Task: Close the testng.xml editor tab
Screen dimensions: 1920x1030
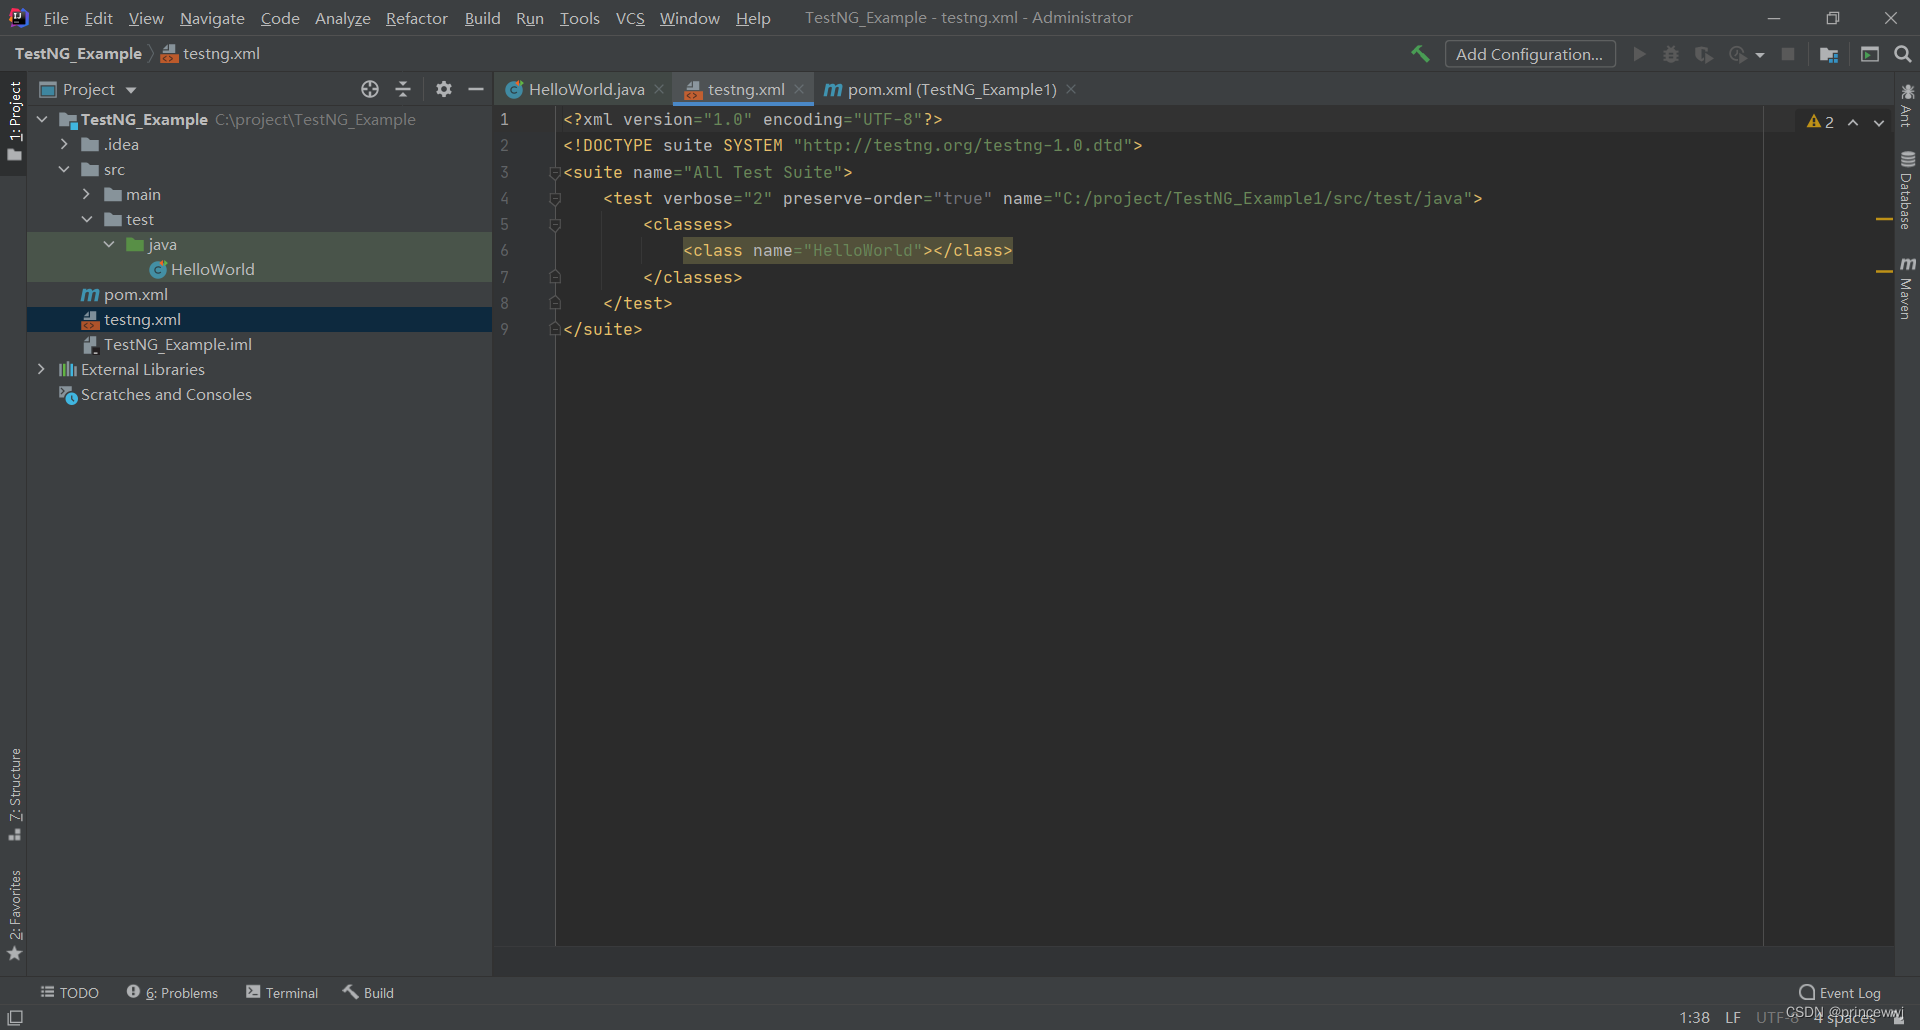Action: pos(799,89)
